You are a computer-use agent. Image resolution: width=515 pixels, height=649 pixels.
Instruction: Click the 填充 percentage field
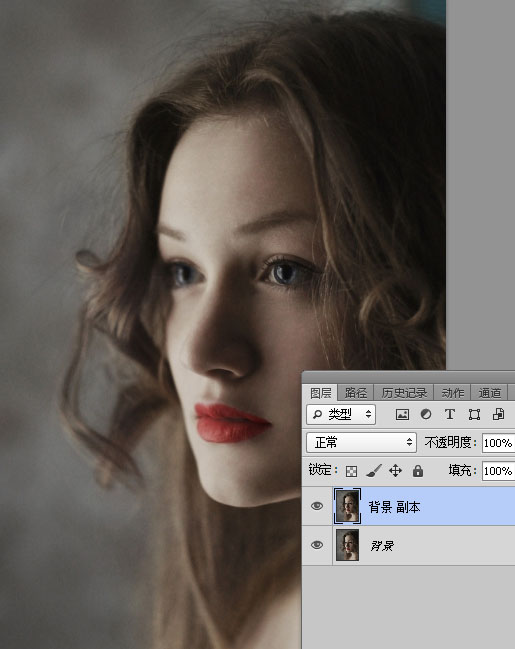pyautogui.click(x=498, y=471)
